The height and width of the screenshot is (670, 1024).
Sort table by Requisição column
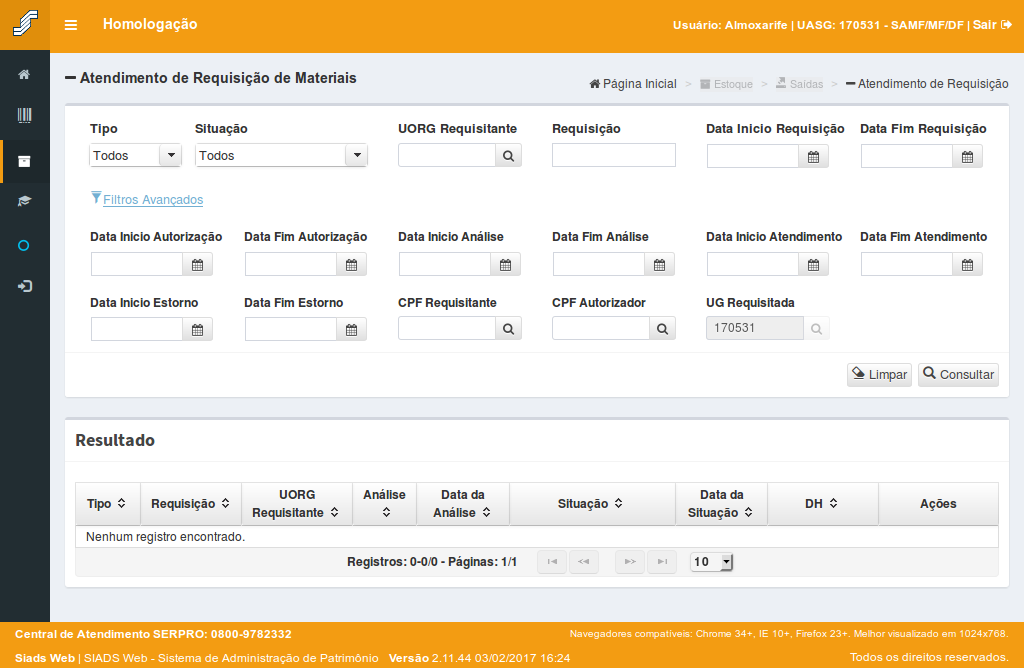point(191,503)
